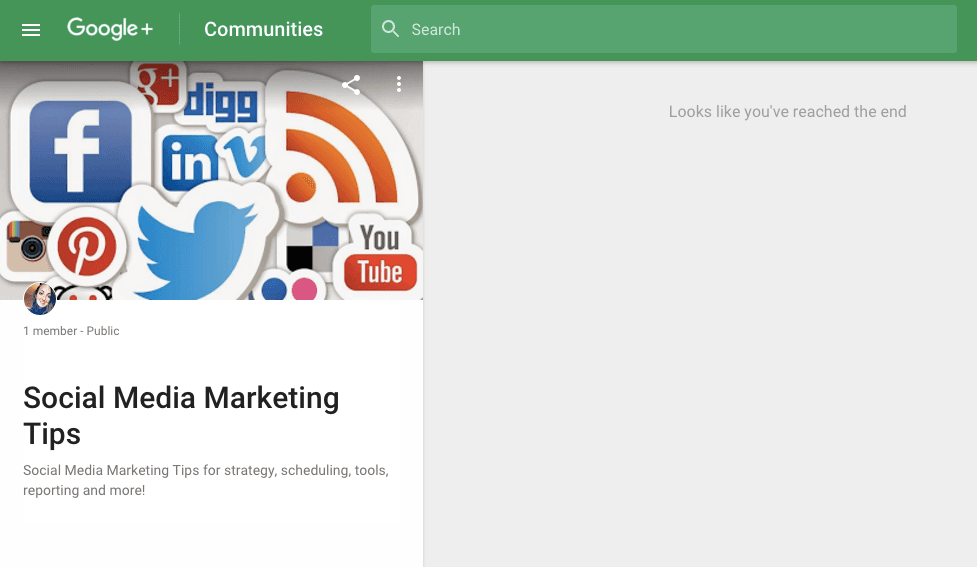This screenshot has height=567, width=977.
Task: Click the digg logo in cover image
Action: point(221,102)
